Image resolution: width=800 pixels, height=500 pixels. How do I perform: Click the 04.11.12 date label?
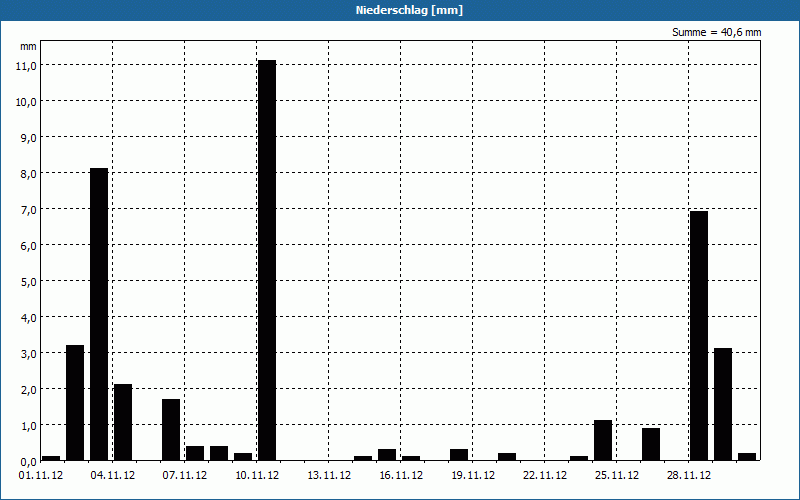pos(113,475)
